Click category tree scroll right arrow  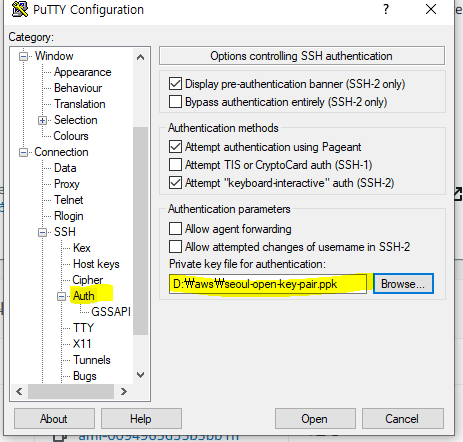pos(124,391)
